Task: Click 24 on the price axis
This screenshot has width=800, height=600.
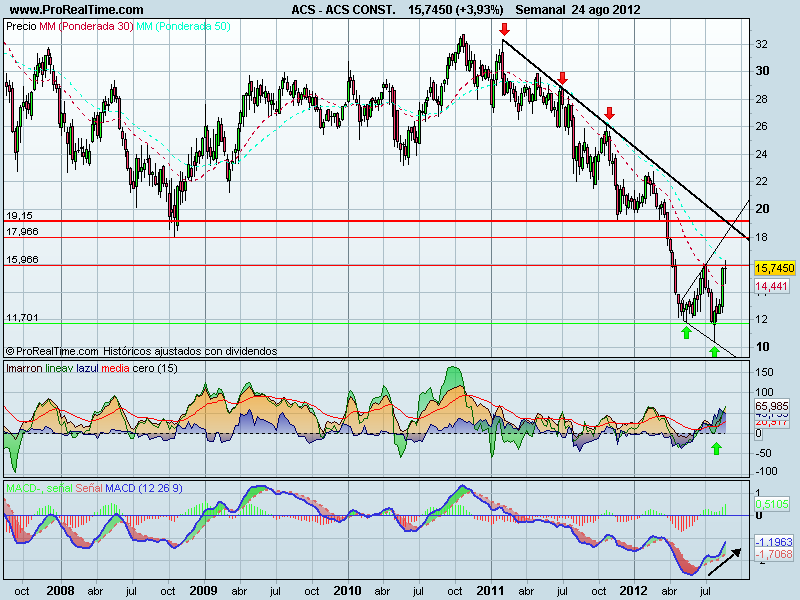Action: (761, 154)
